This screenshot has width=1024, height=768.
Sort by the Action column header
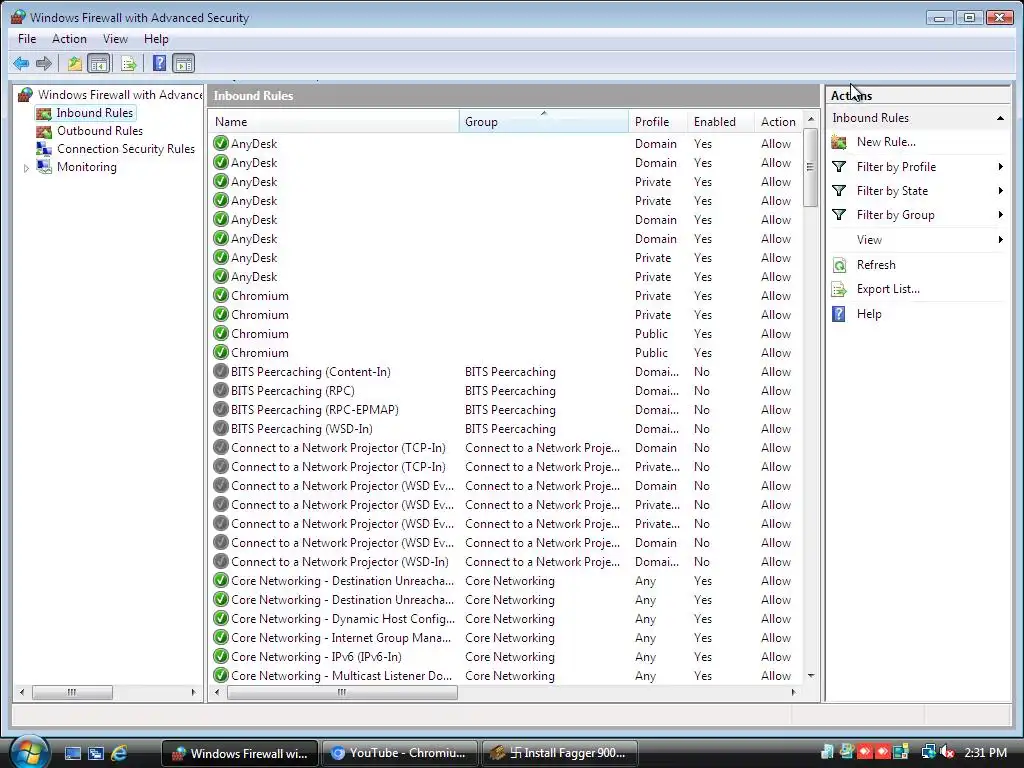[778, 121]
